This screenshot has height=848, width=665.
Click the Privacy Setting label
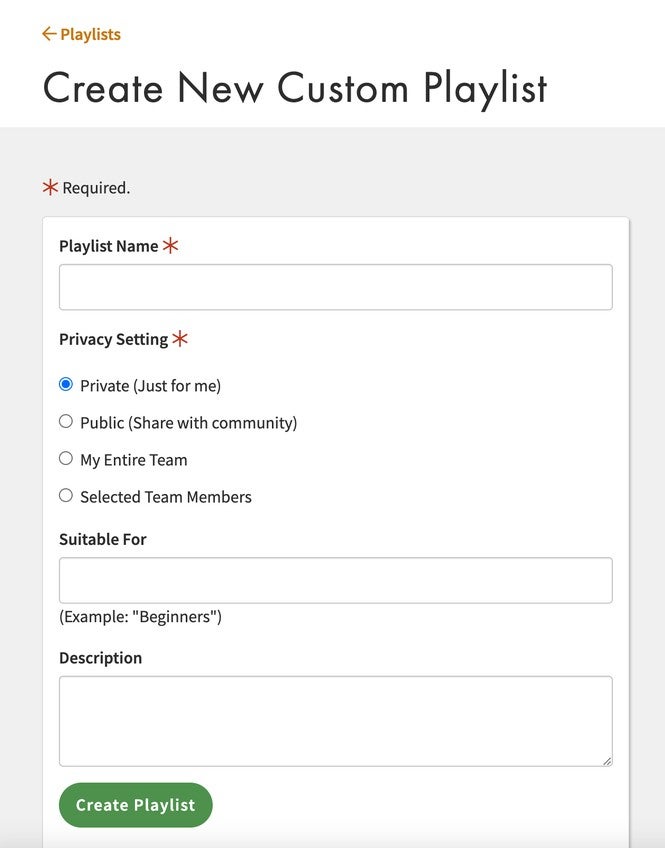click(113, 339)
